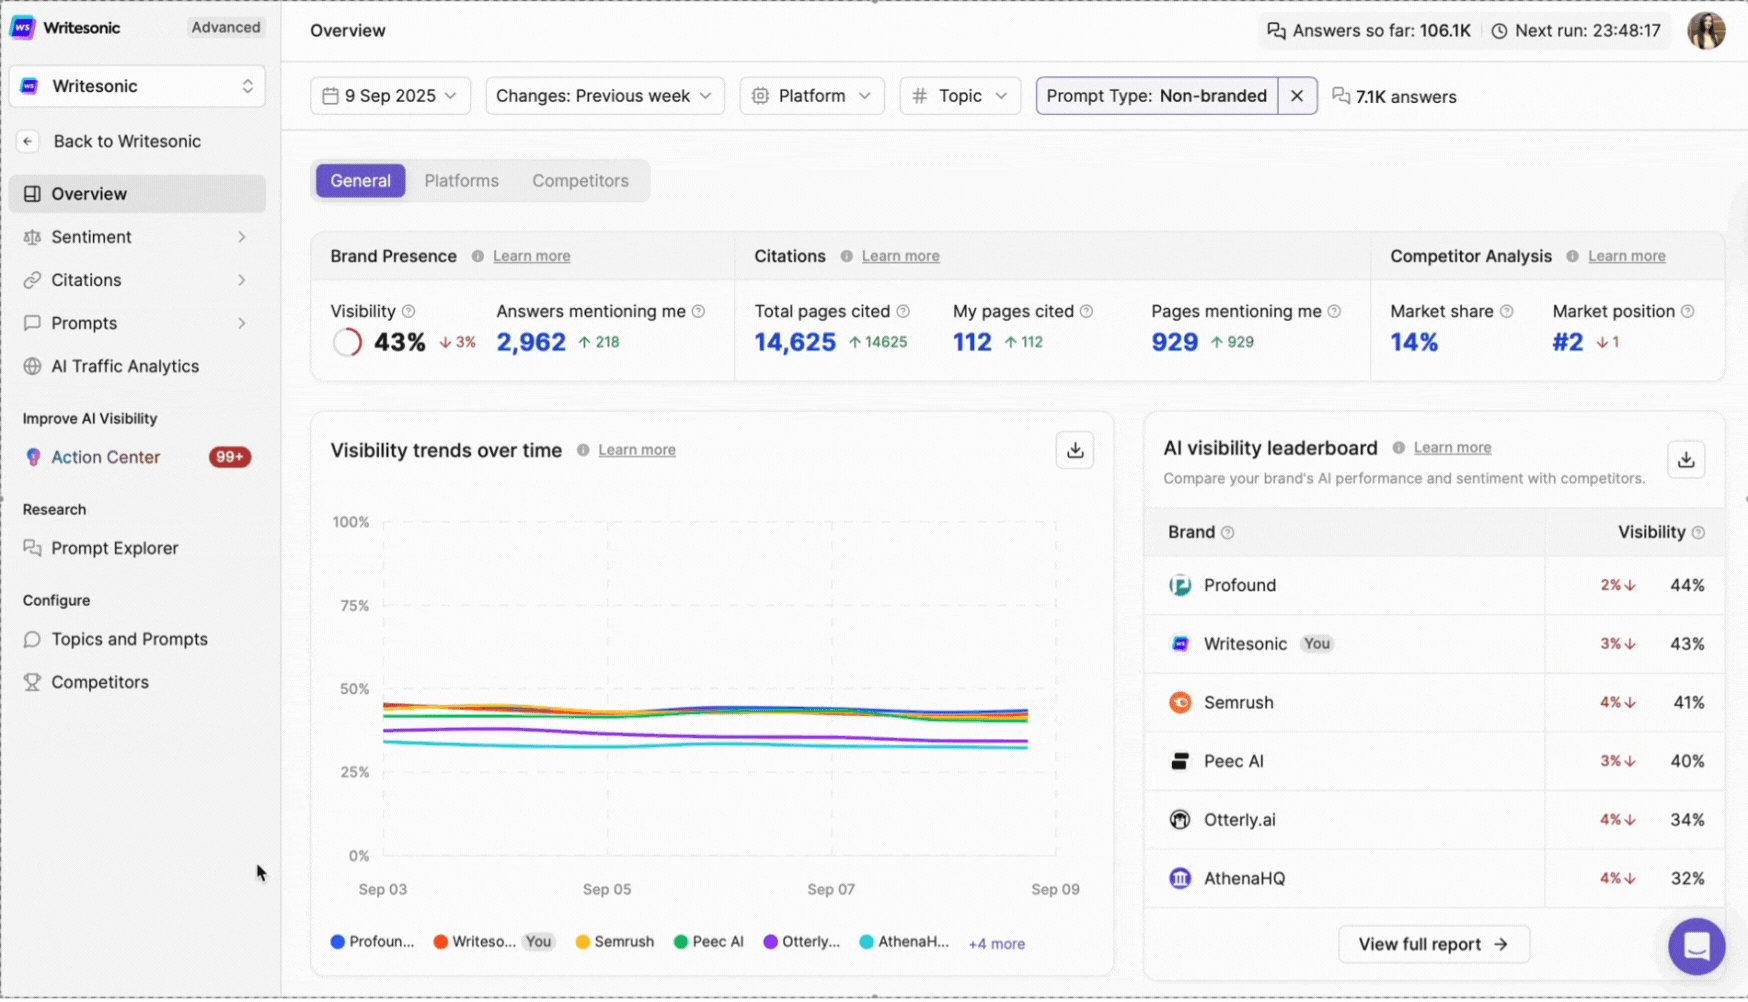Image resolution: width=1748 pixels, height=1002 pixels.
Task: Expand the Topic filter
Action: tap(959, 95)
